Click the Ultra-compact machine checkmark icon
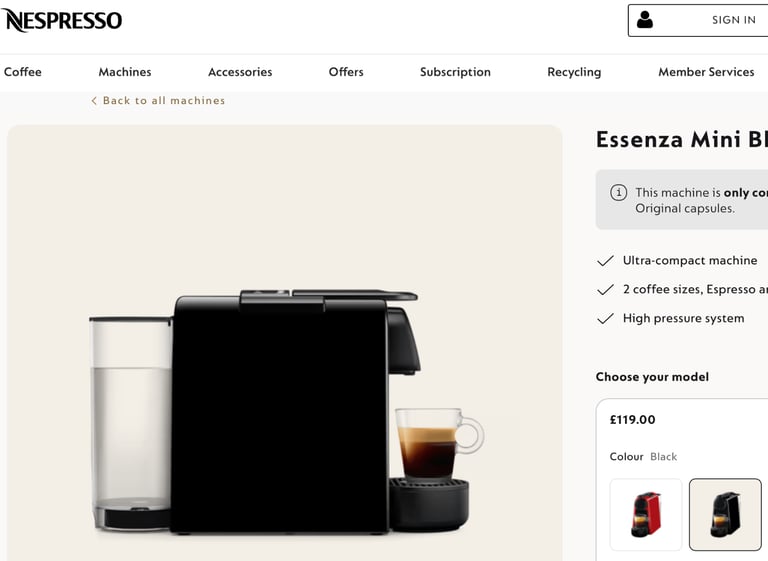Viewport: 768px width, 561px height. (605, 261)
